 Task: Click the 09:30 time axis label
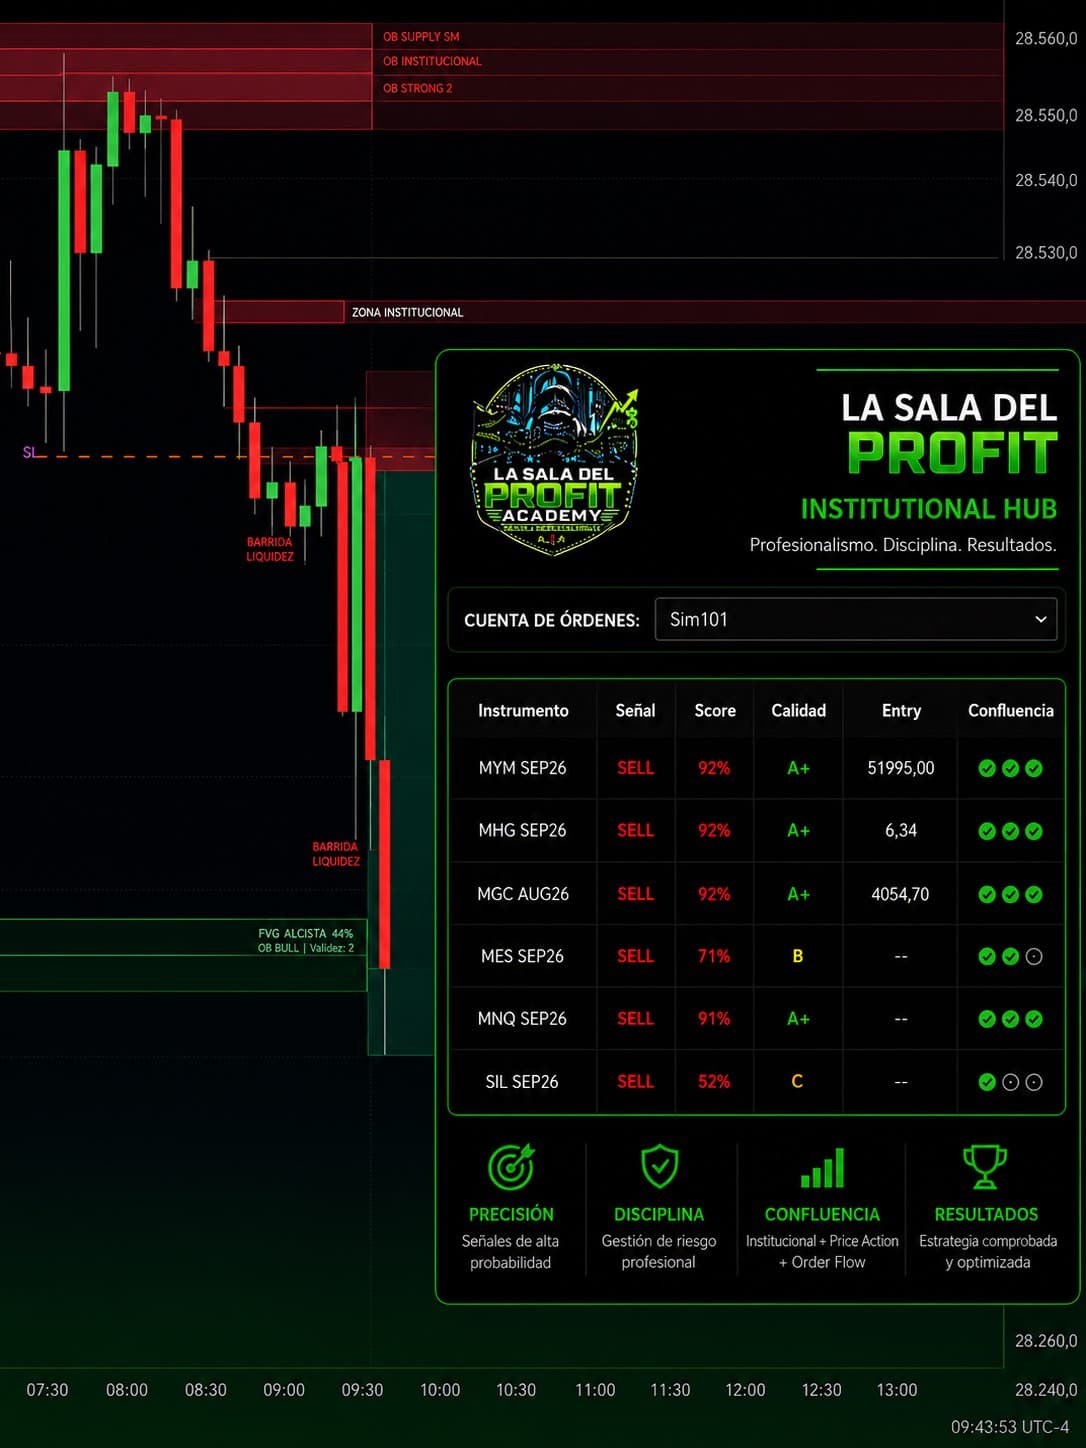[362, 1390]
